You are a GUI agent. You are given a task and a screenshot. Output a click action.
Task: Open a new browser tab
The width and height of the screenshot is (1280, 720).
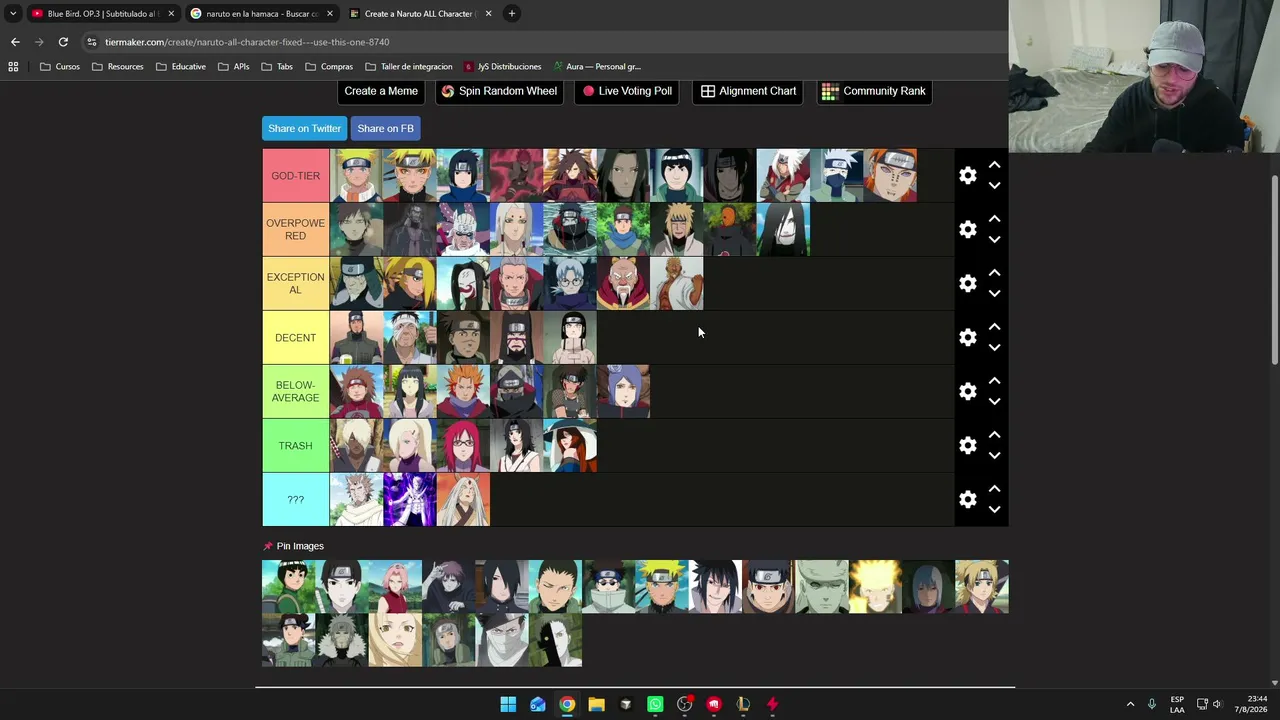tap(511, 14)
